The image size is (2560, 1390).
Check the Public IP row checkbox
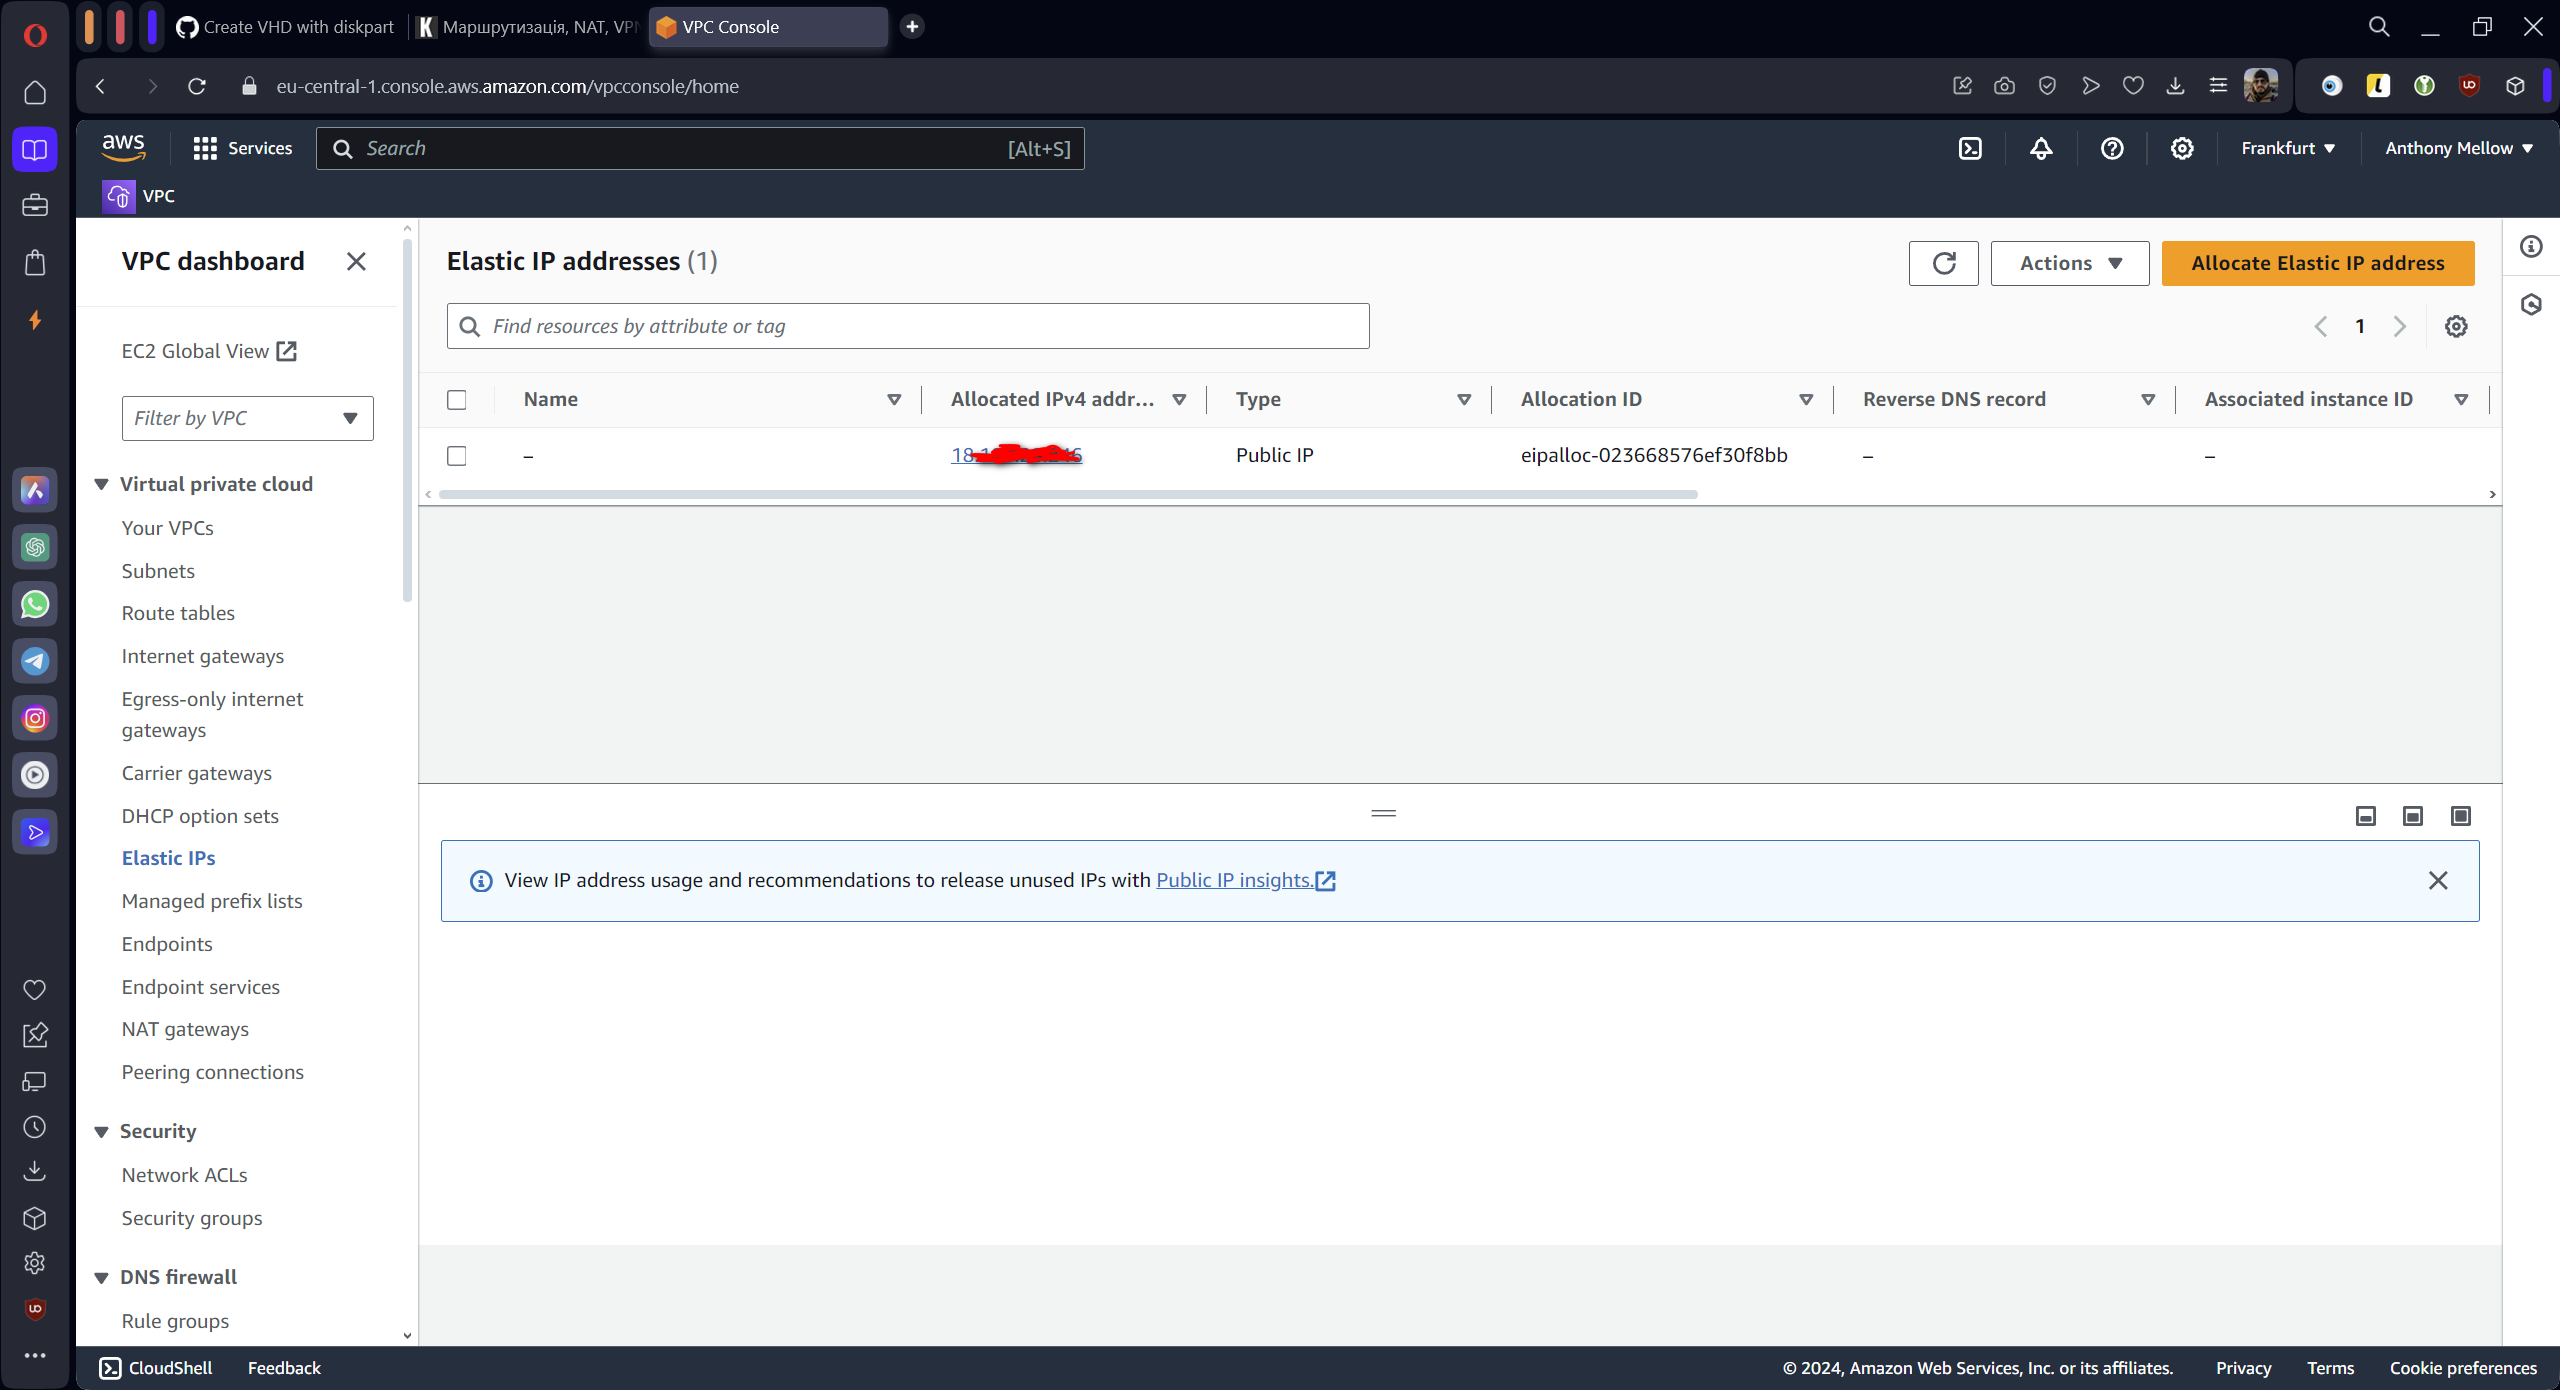click(x=457, y=456)
